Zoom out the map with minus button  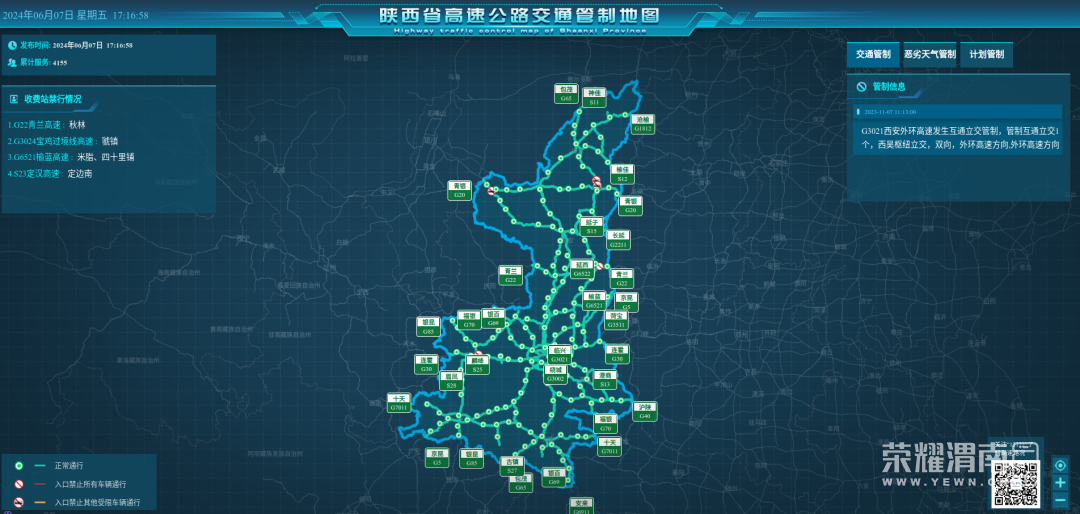1060,499
